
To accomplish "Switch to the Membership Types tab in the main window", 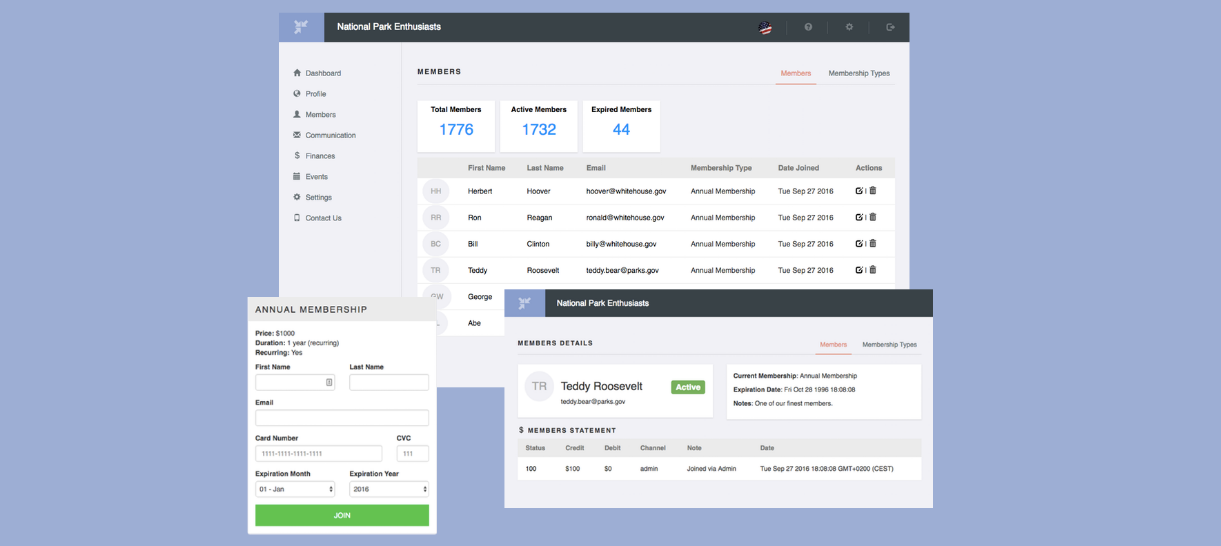I will tap(859, 73).
